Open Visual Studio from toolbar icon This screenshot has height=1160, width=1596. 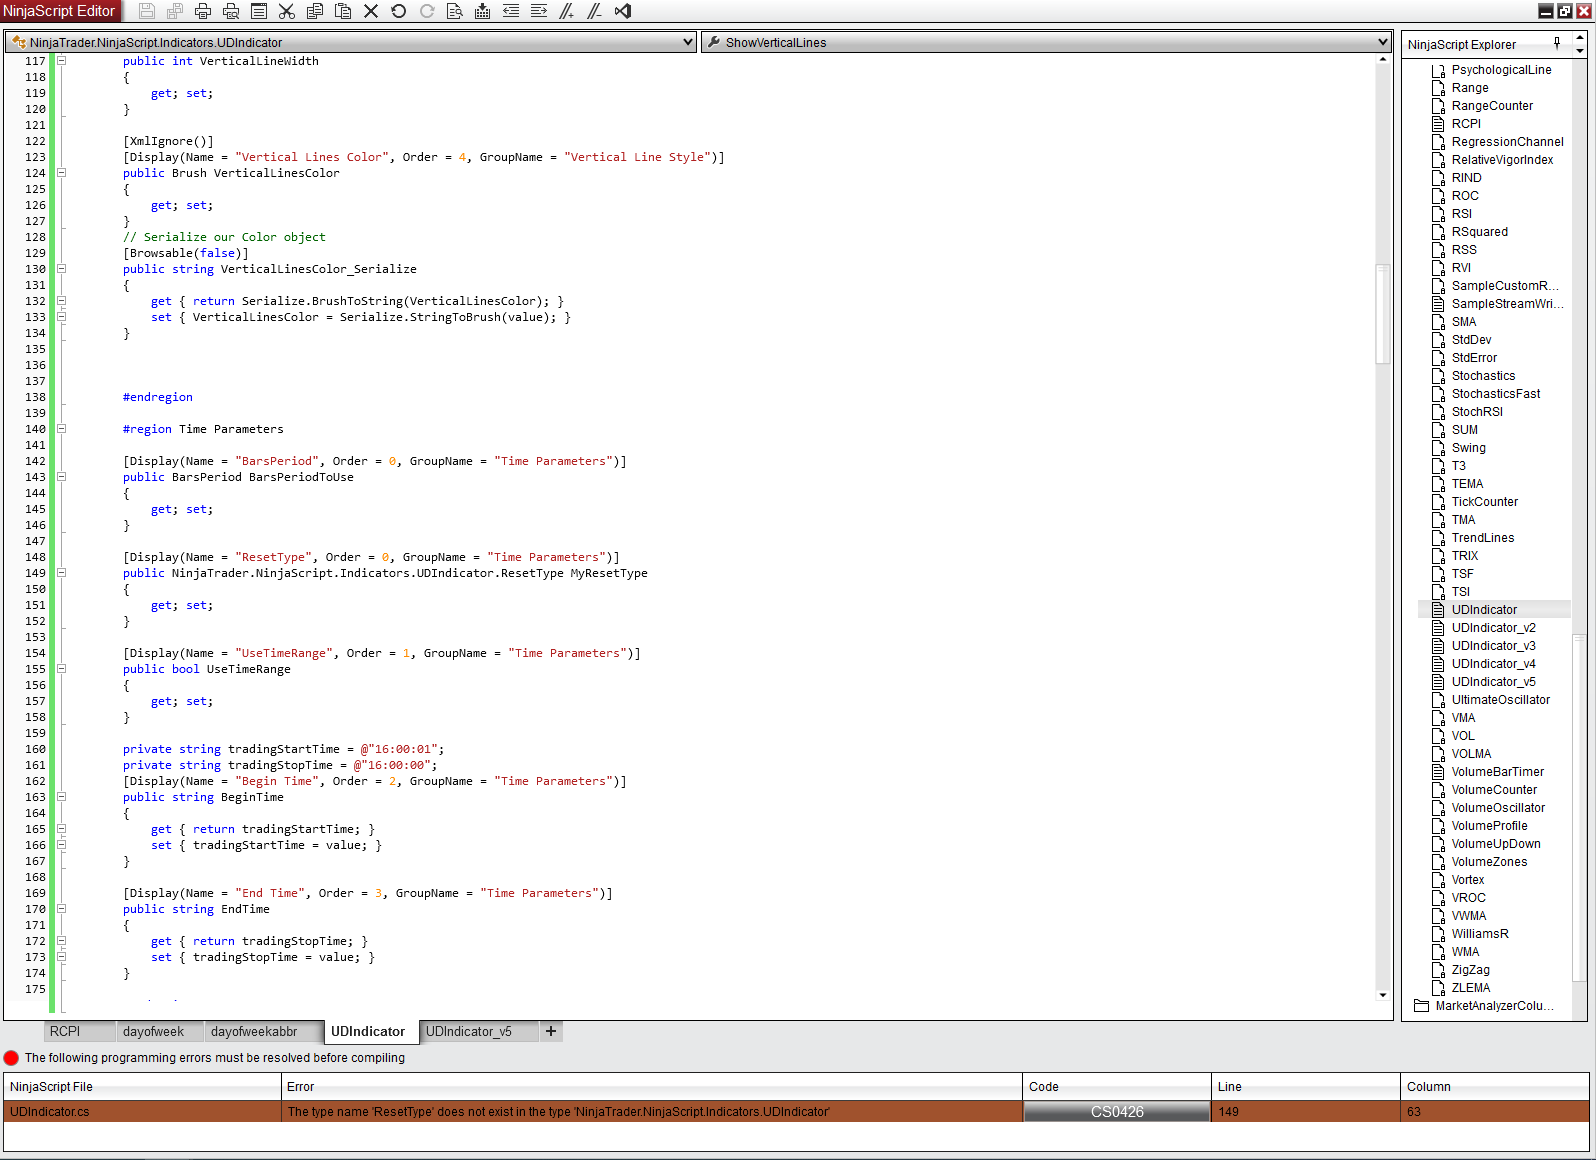coord(623,11)
